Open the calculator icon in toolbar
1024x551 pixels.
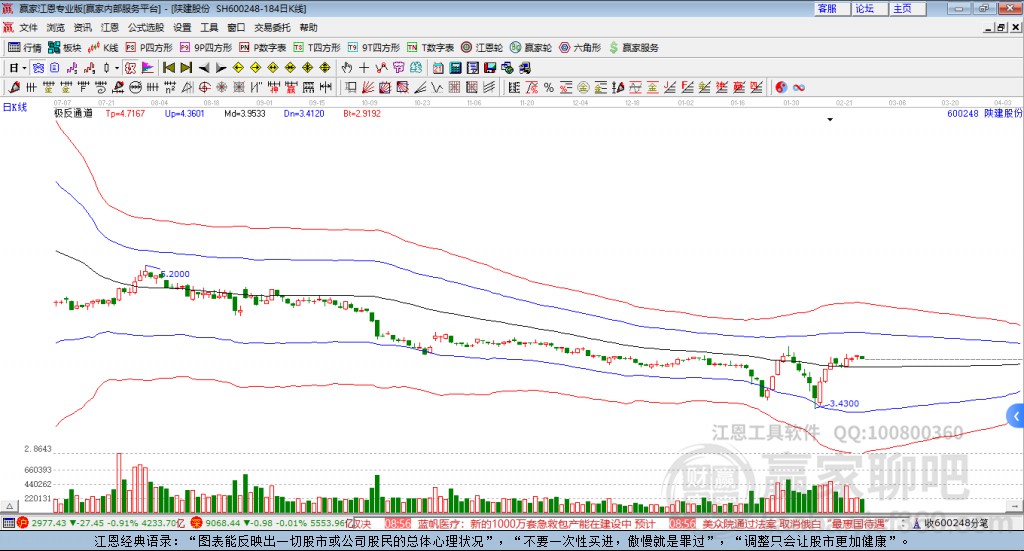pyautogui.click(x=455, y=68)
